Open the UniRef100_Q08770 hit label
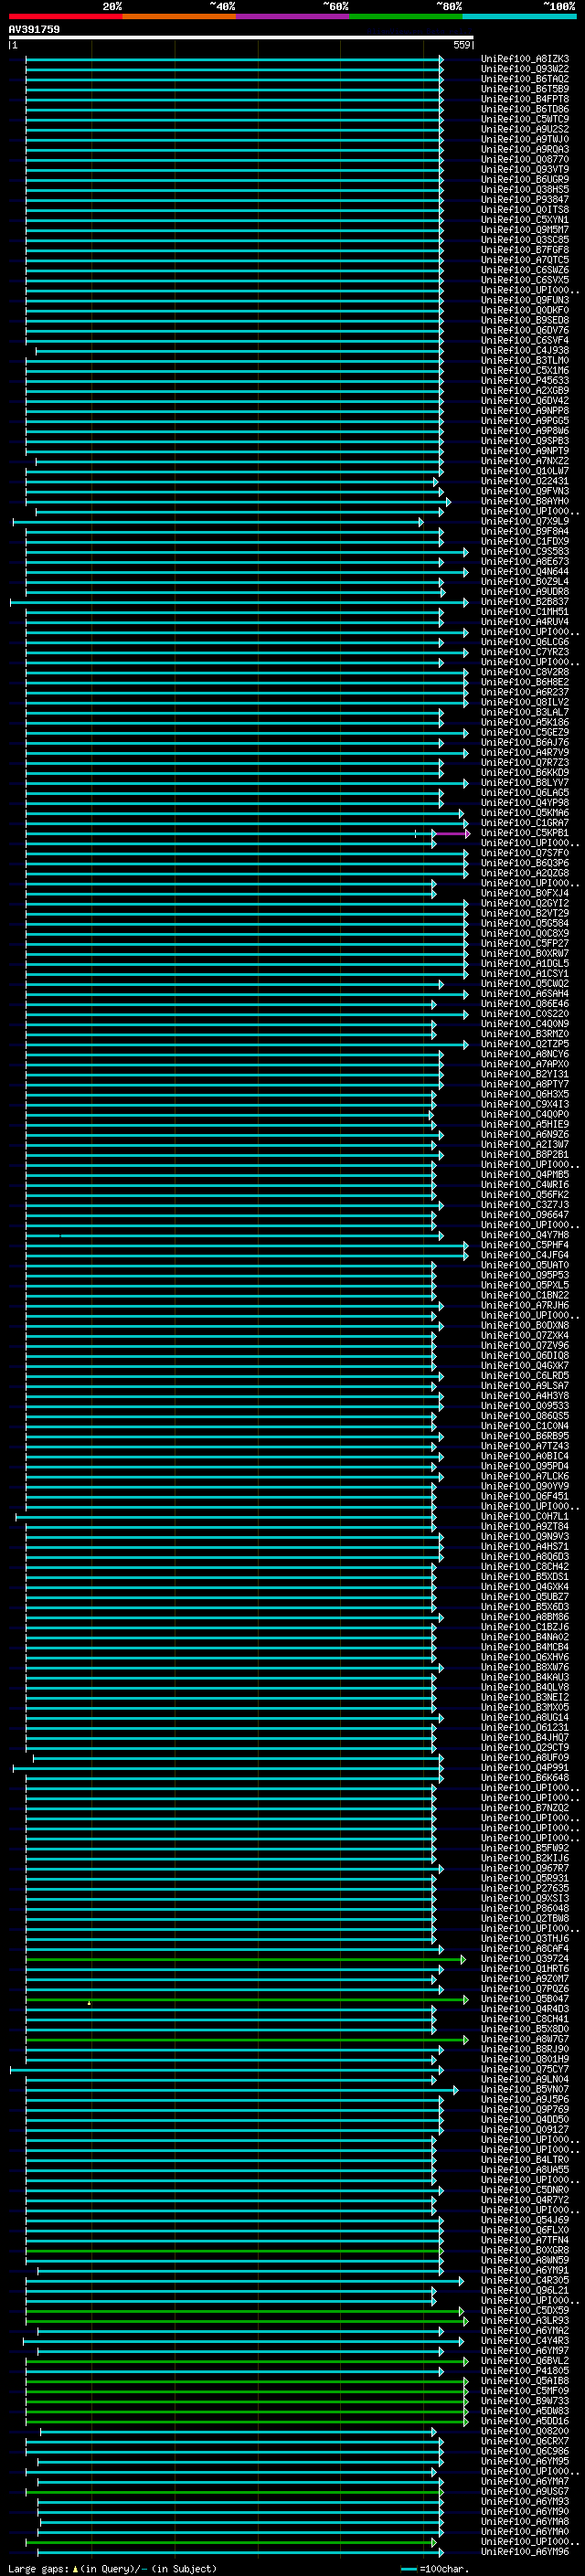The width and height of the screenshot is (585, 2576). tap(524, 159)
